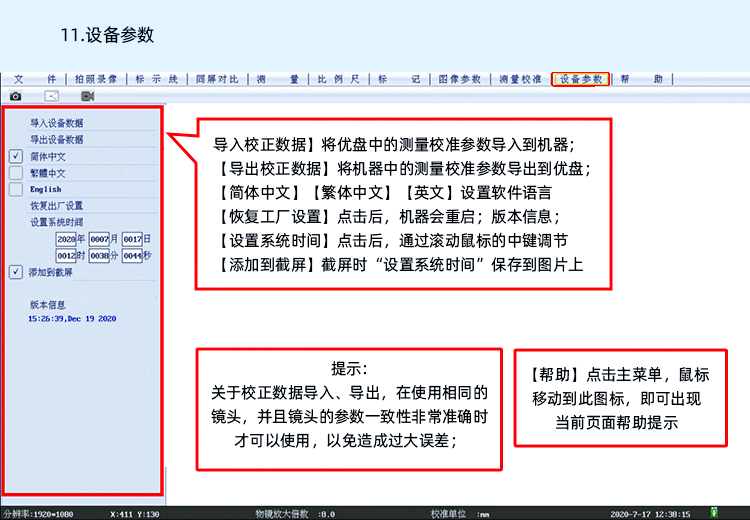Tick the English language checkbox

point(16,189)
